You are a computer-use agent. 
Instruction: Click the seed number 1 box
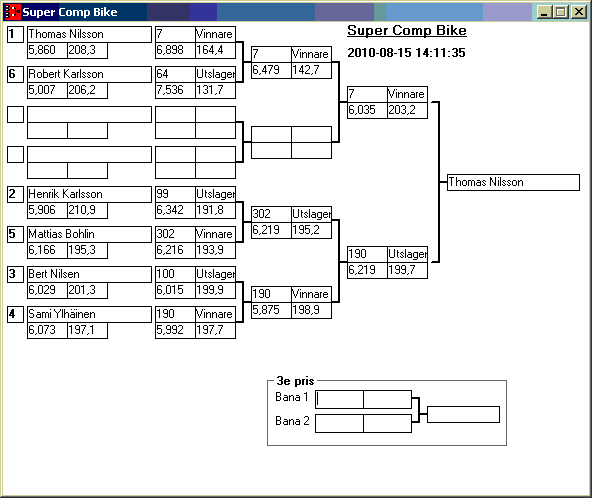click(x=15, y=34)
